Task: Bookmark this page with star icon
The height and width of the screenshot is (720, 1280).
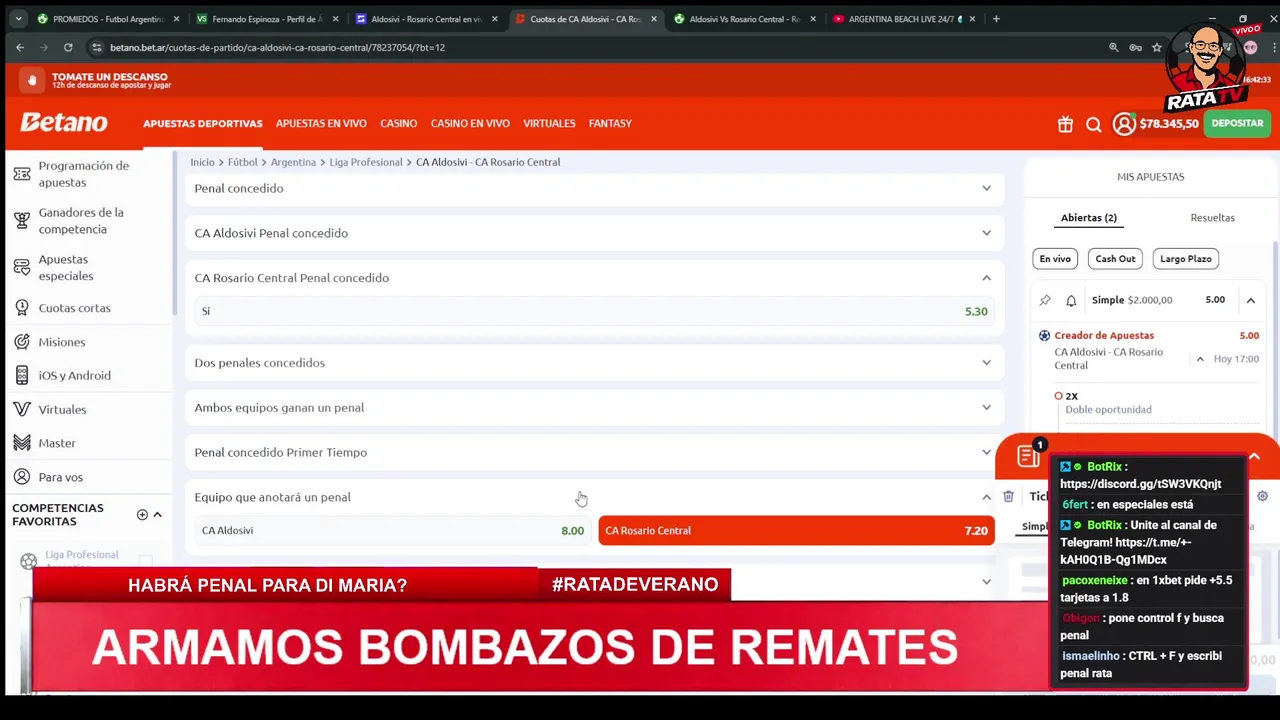Action: pos(1157,47)
